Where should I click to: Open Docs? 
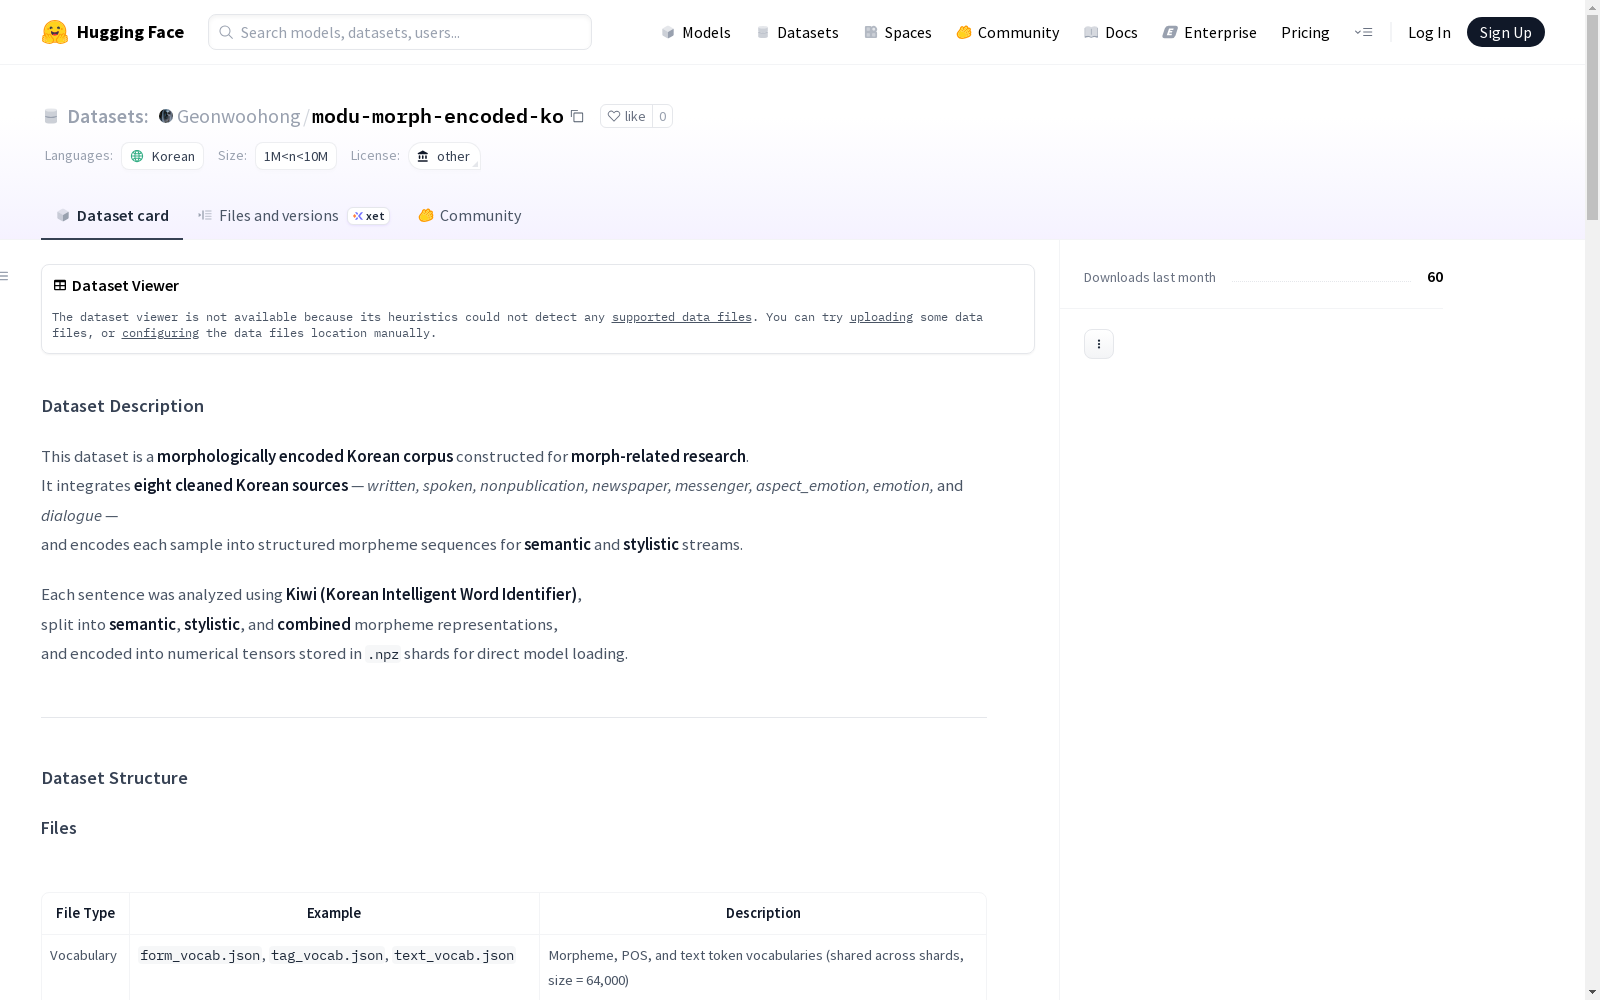pyautogui.click(x=1110, y=32)
